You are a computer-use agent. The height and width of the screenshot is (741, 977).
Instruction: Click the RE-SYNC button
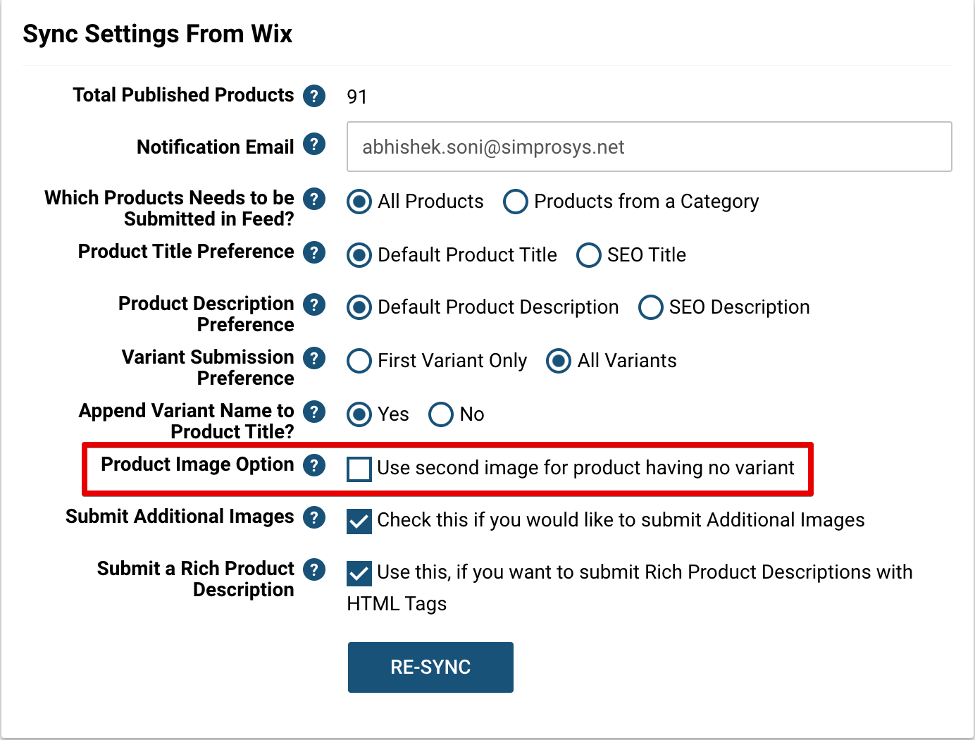pos(431,667)
